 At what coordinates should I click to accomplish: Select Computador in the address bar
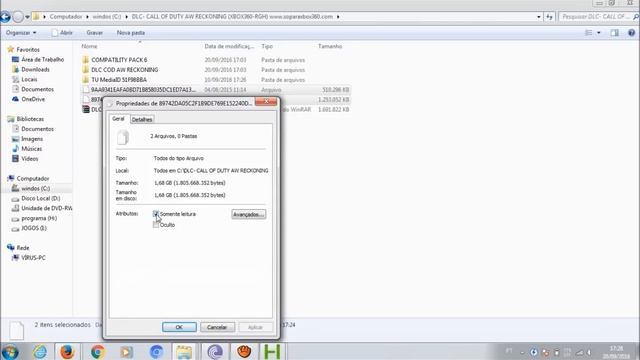point(66,17)
